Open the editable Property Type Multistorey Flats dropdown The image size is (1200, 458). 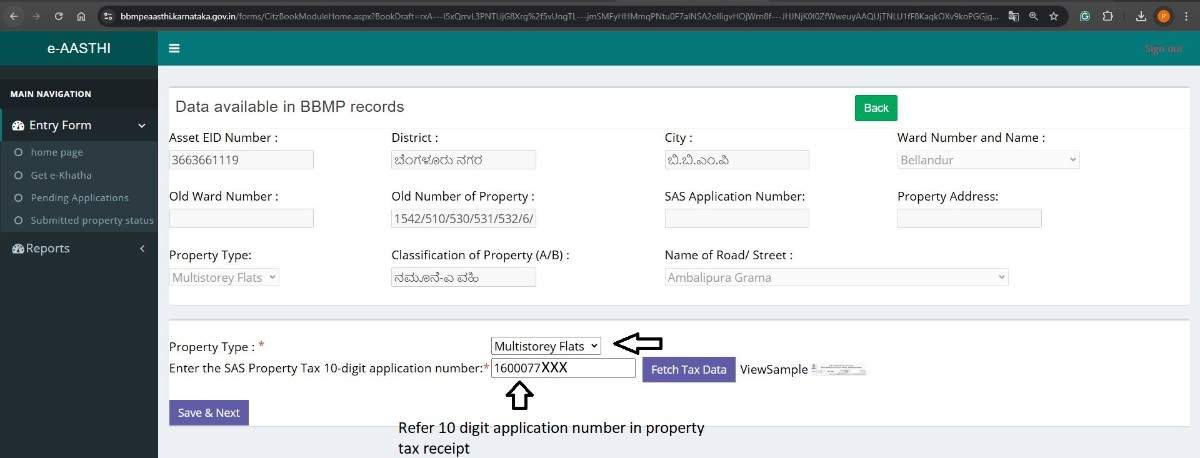pos(545,346)
